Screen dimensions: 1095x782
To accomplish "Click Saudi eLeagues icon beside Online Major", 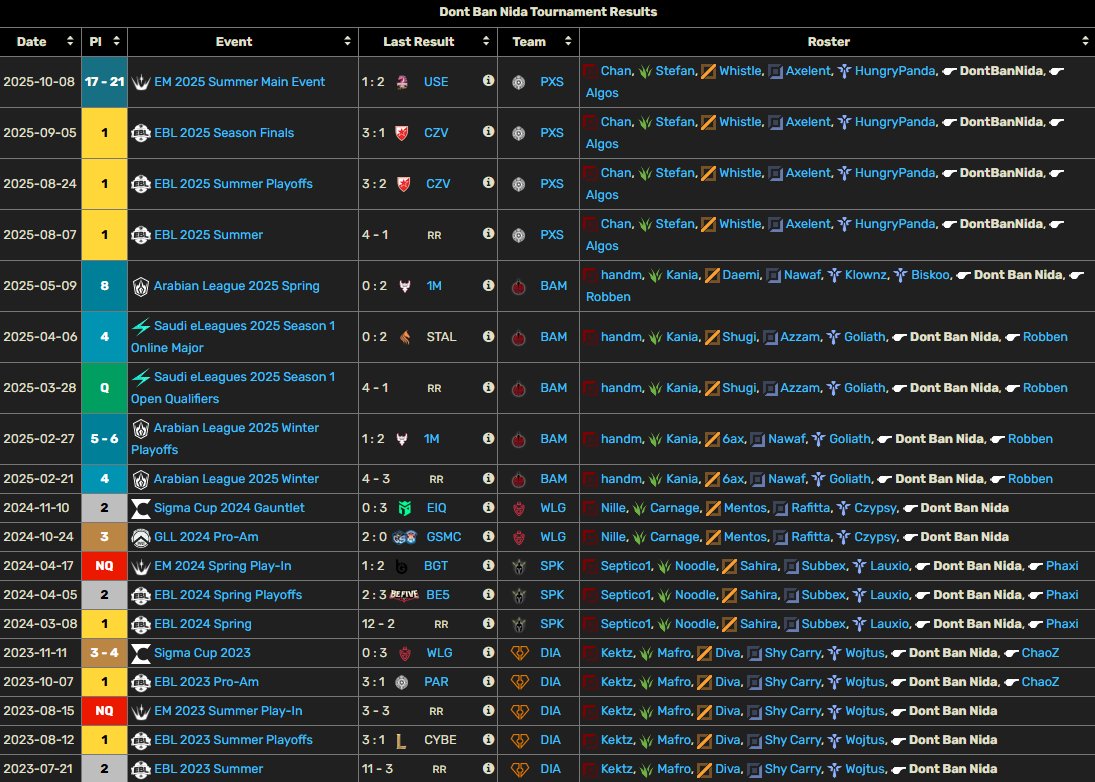I will click(141, 326).
